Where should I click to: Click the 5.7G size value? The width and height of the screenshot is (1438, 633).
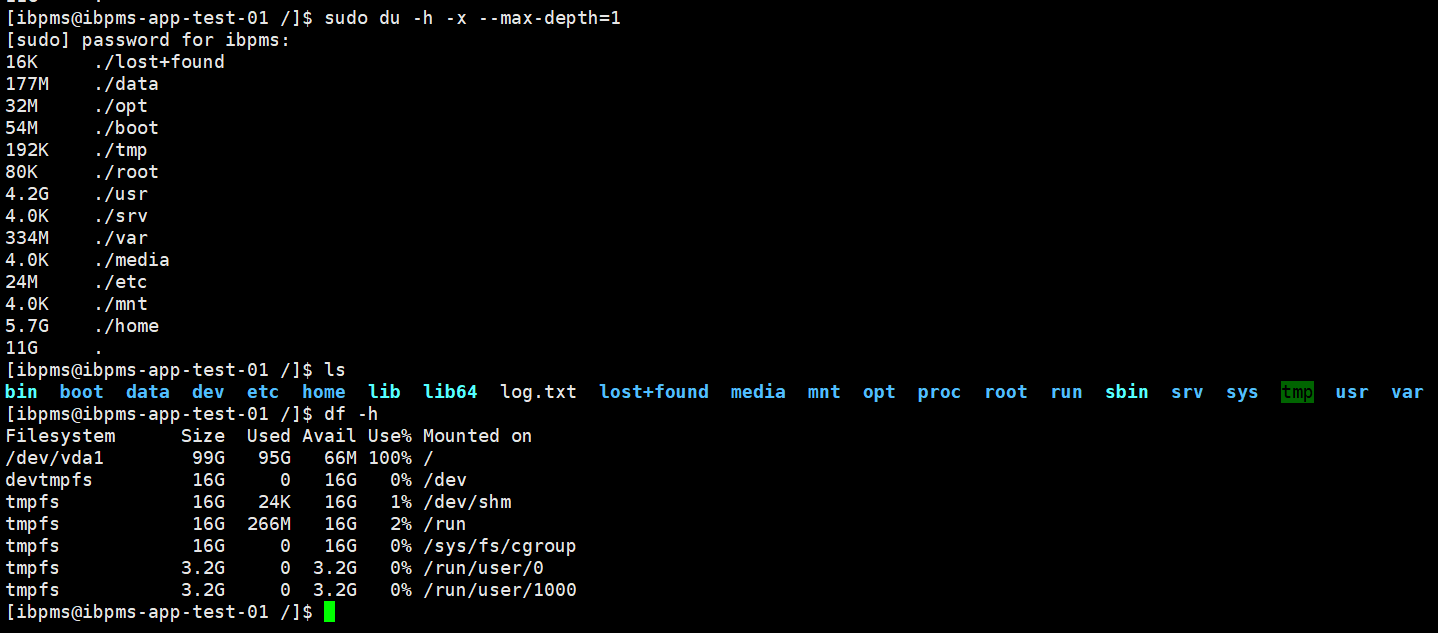[x=27, y=326]
